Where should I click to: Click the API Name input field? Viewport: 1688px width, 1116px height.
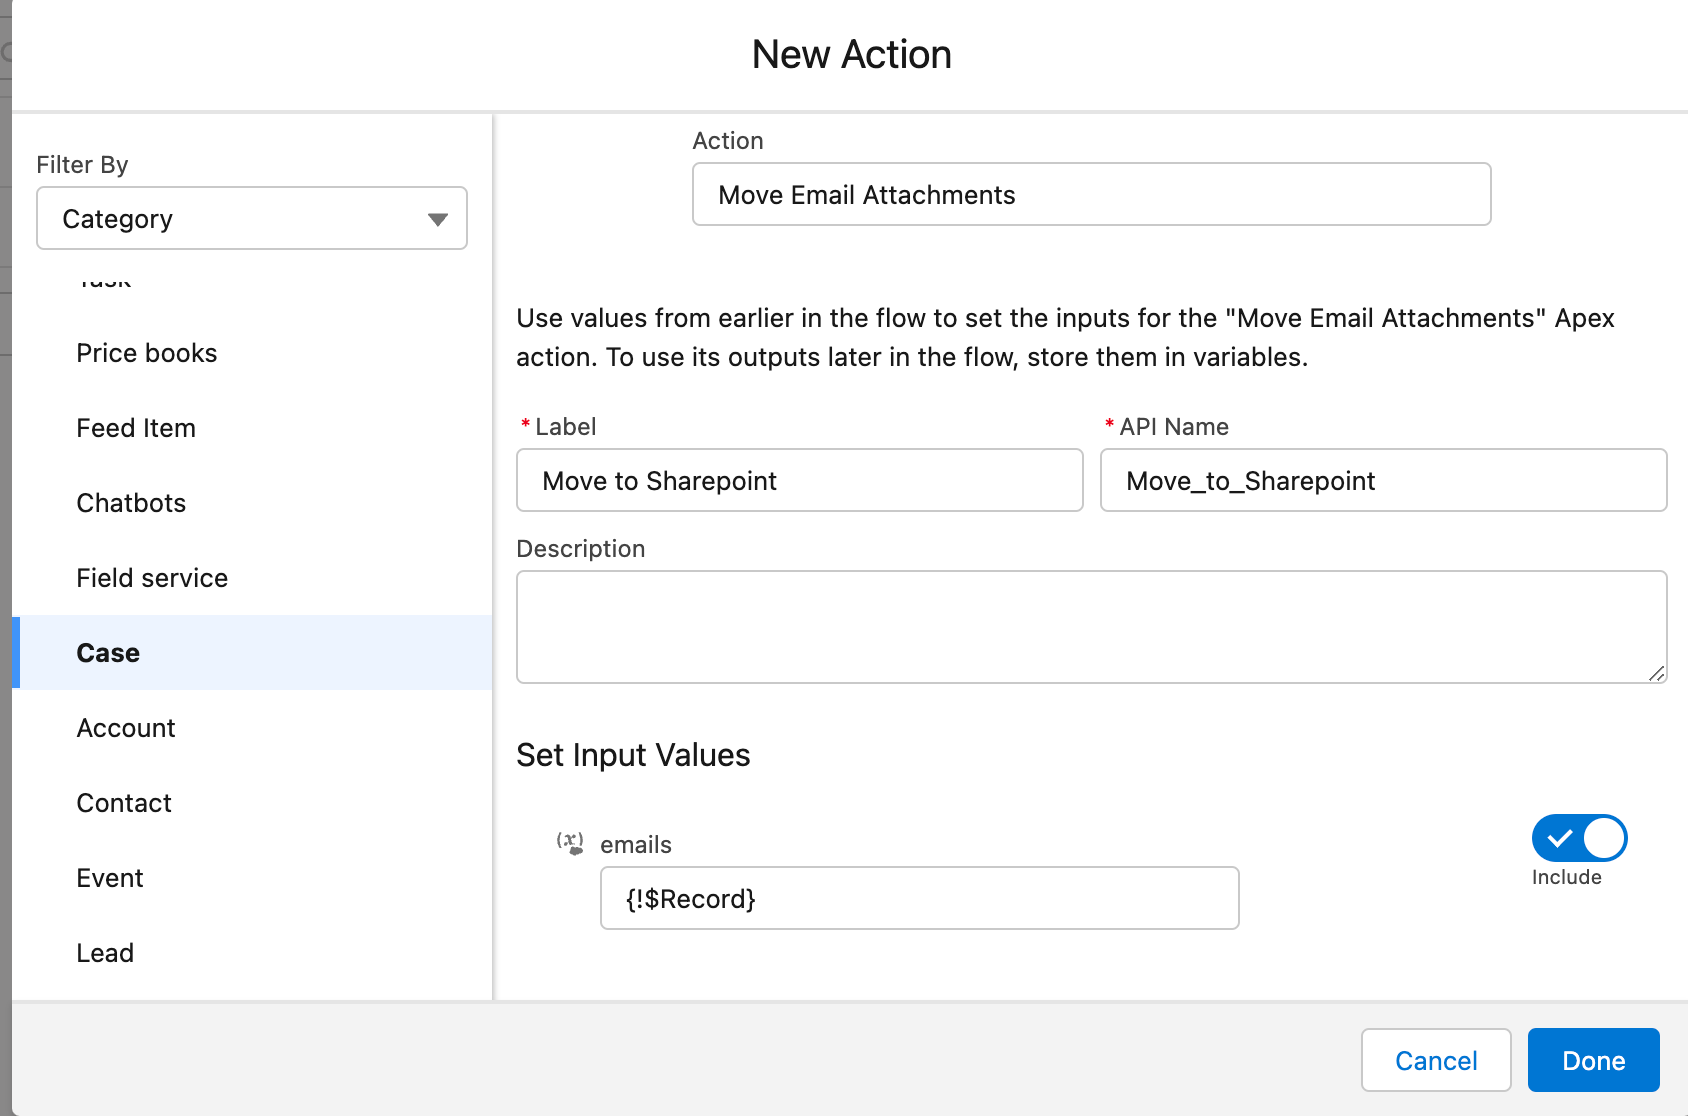click(1383, 481)
